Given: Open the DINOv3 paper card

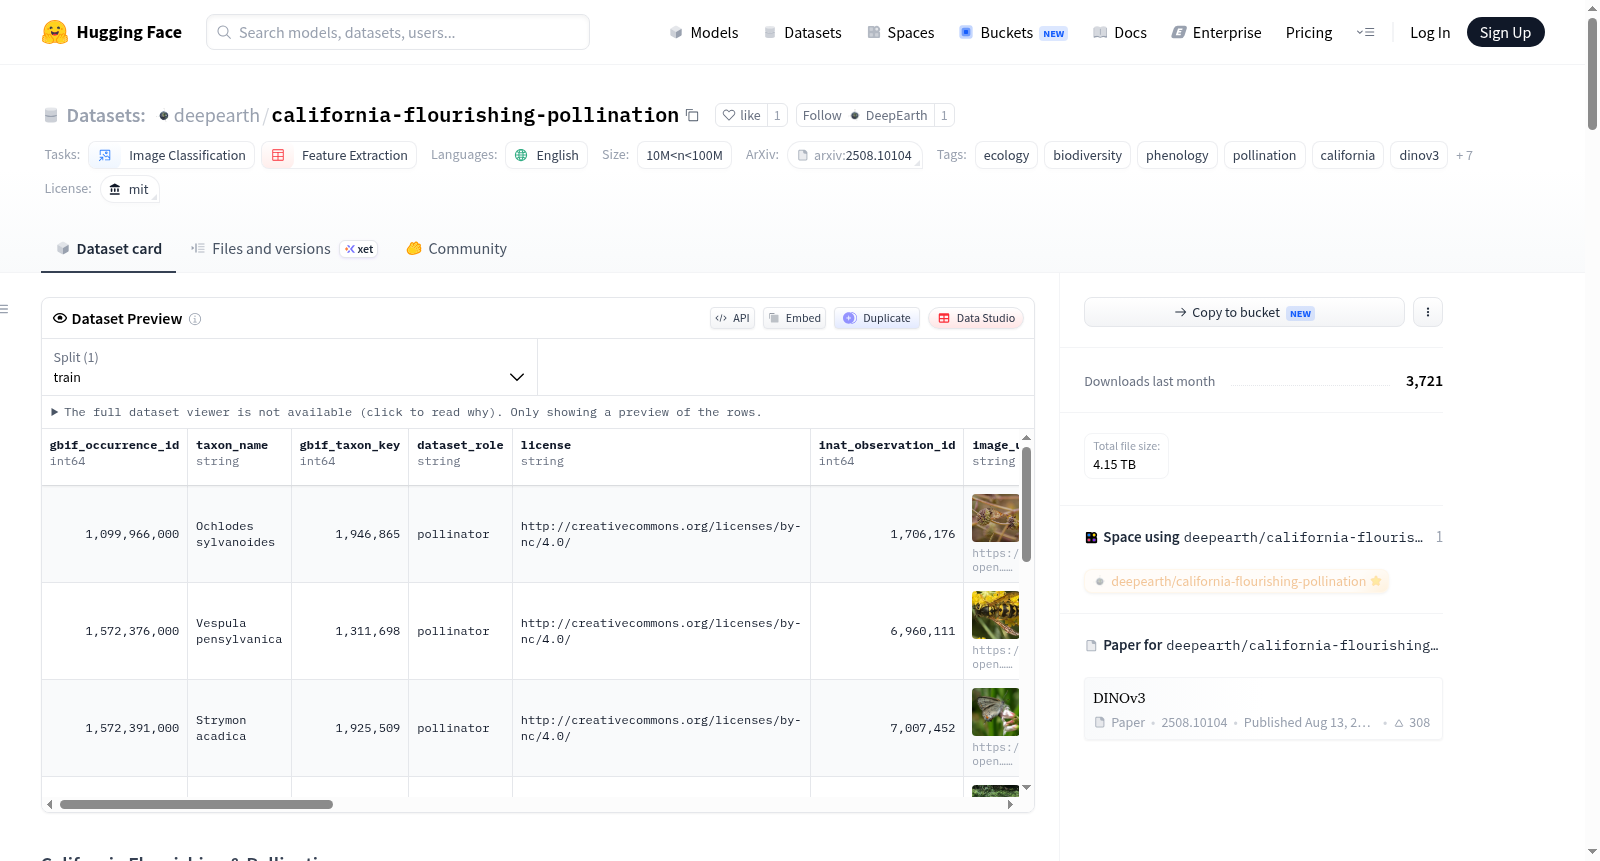Looking at the screenshot, I should (x=1263, y=709).
